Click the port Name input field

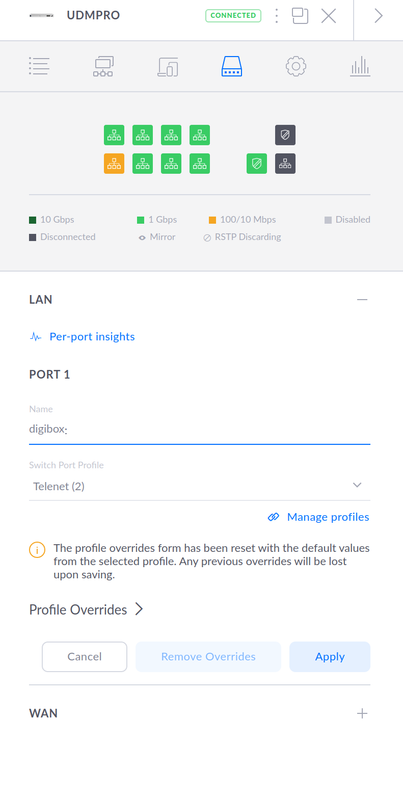pos(199,429)
